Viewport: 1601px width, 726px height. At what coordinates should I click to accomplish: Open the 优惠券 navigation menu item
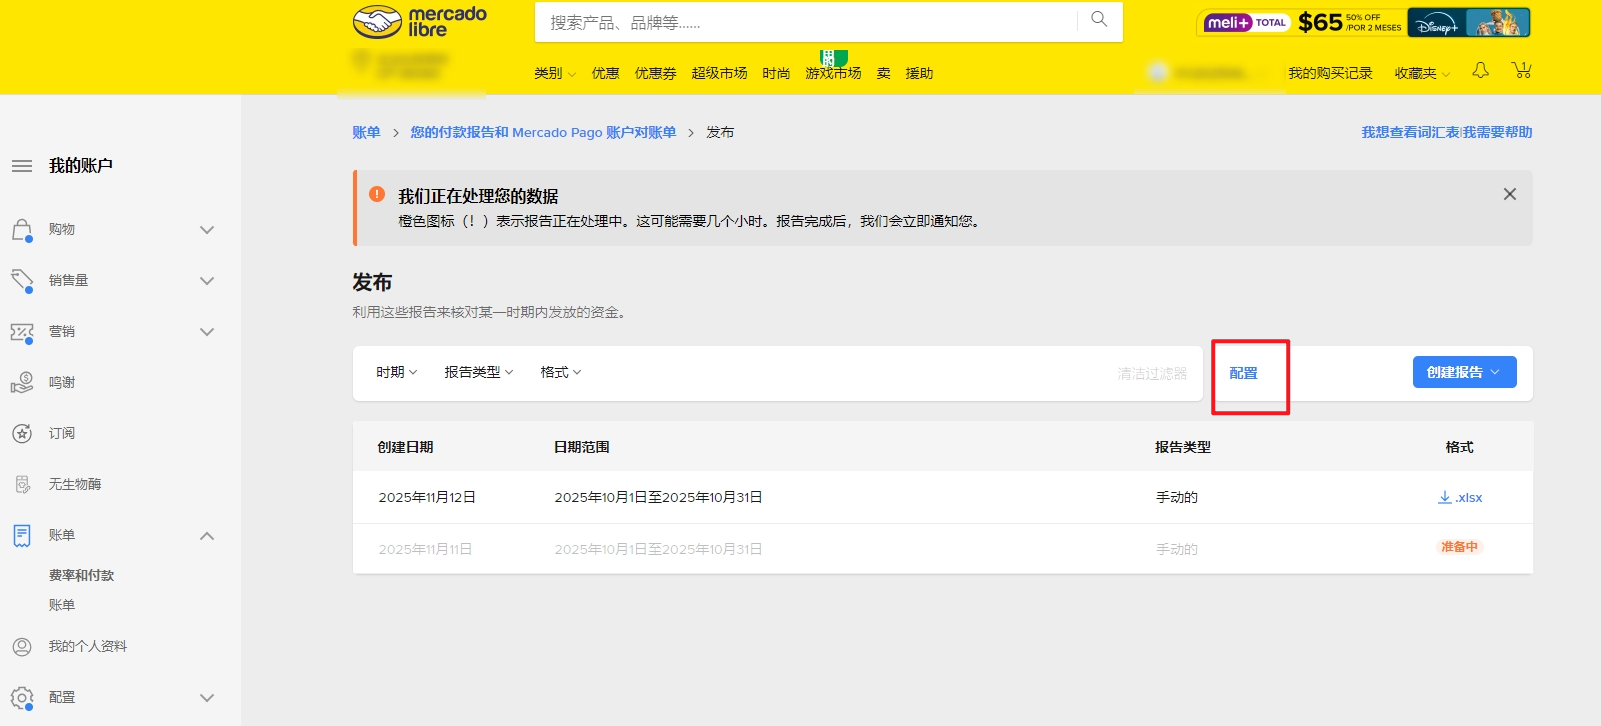click(655, 73)
